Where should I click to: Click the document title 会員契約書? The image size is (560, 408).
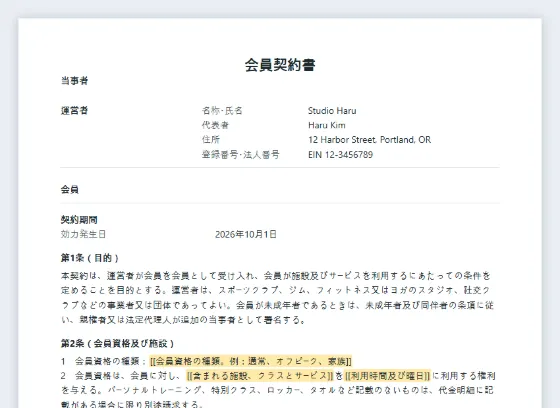click(280, 65)
